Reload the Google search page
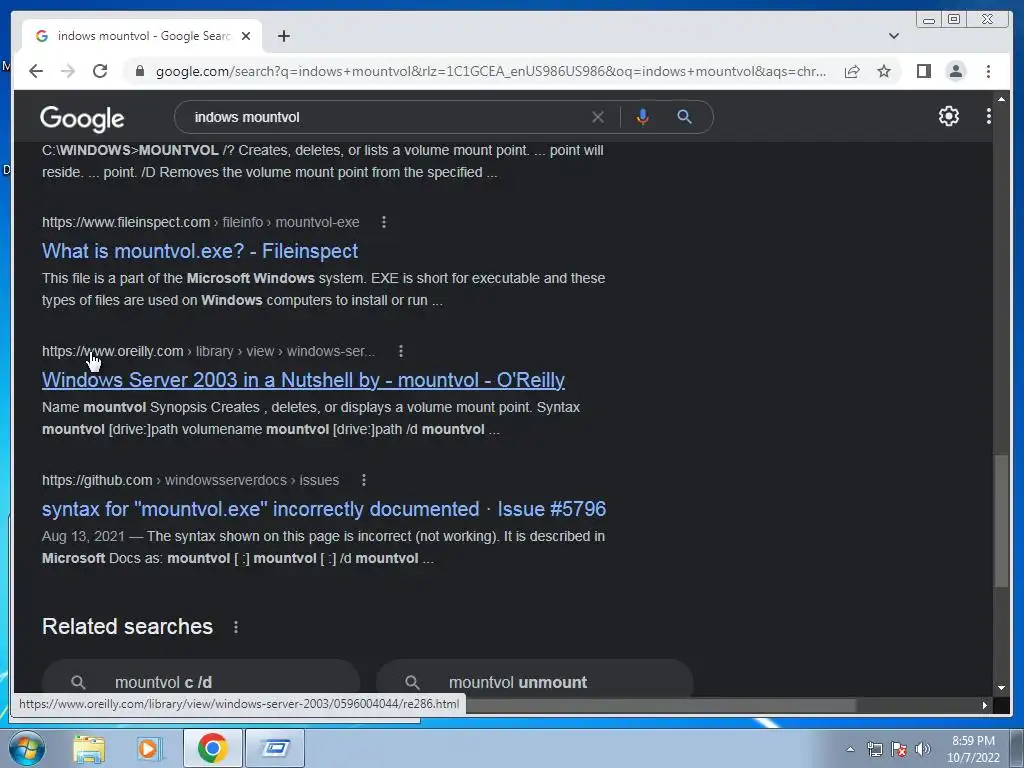Image resolution: width=1024 pixels, height=768 pixels. [x=100, y=71]
